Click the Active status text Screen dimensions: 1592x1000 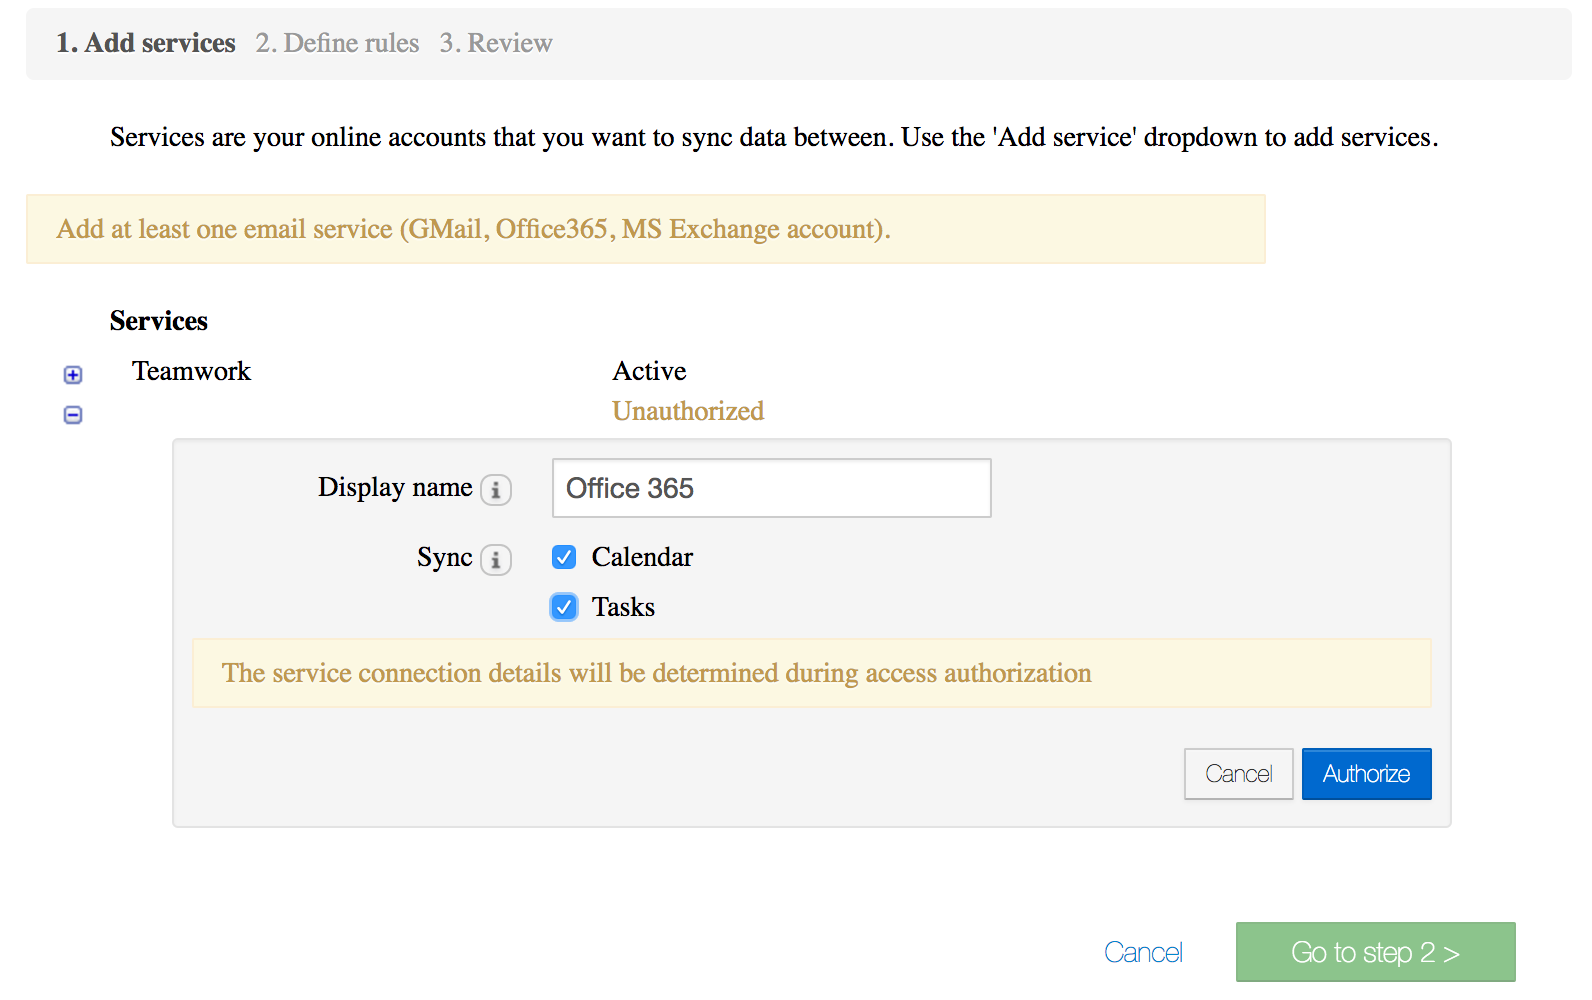[x=649, y=371]
